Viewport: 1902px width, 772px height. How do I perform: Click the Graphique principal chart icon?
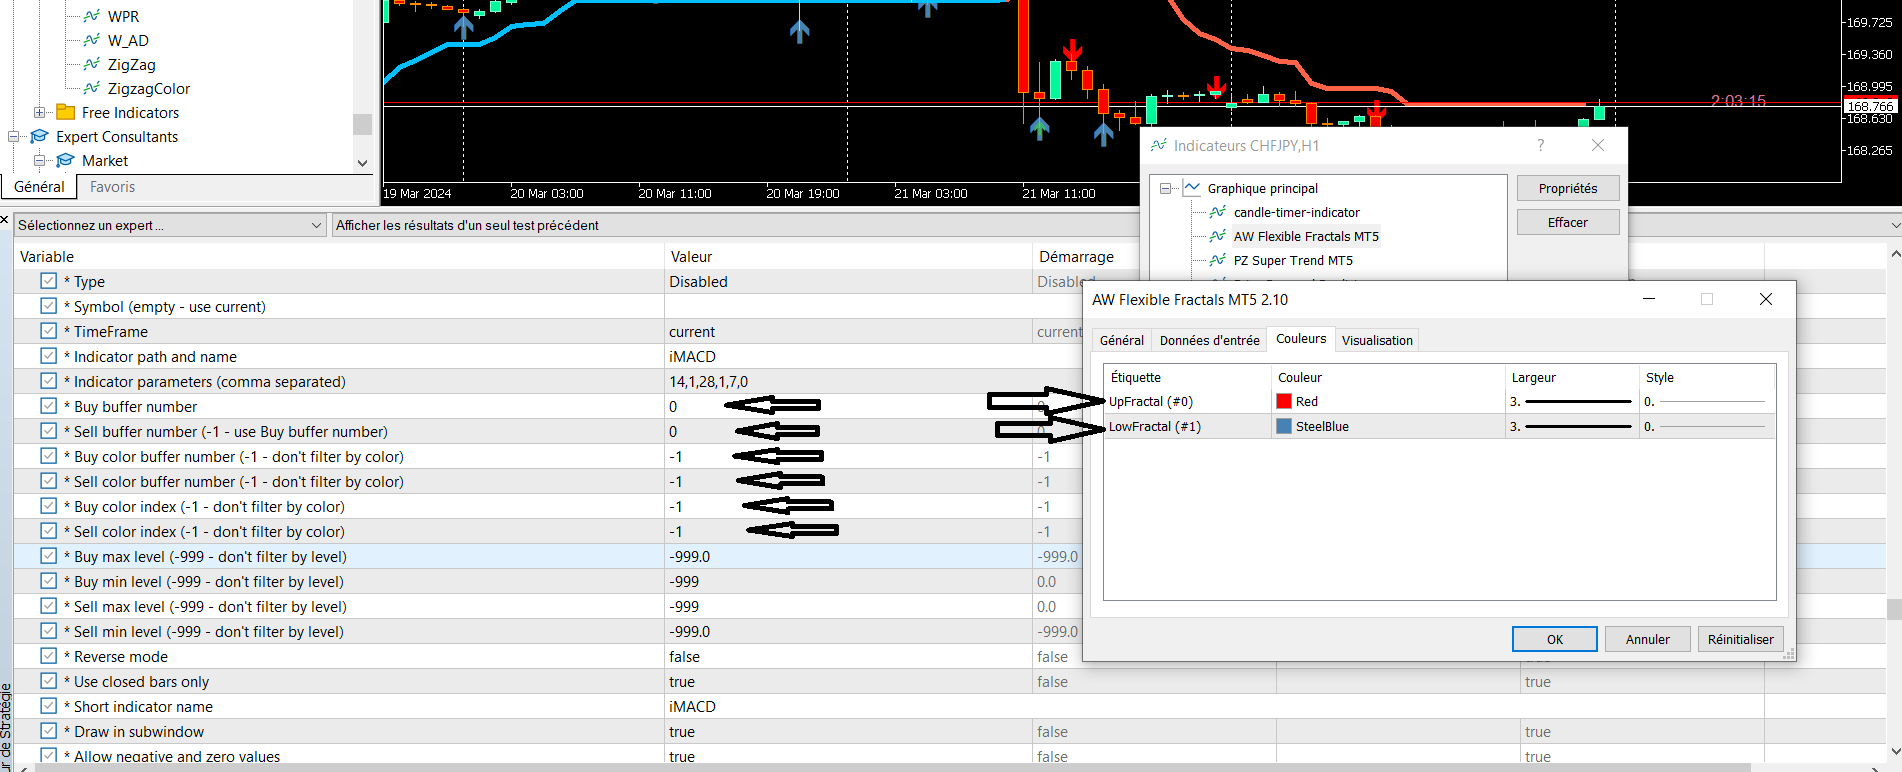[x=1192, y=188]
